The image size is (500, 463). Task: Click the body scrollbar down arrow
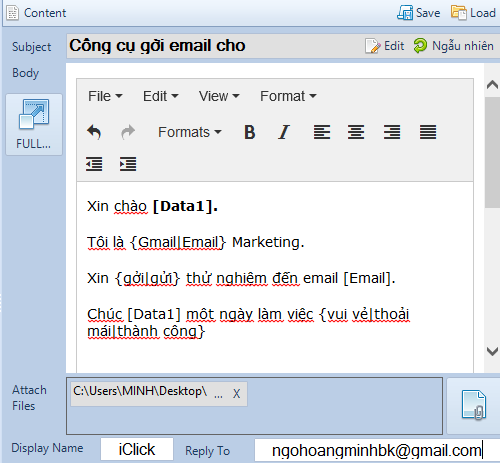[492, 351]
